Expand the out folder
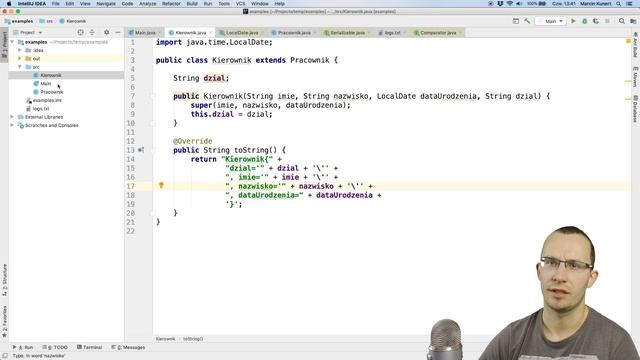Screen dimensions: 640x360 click(20, 58)
